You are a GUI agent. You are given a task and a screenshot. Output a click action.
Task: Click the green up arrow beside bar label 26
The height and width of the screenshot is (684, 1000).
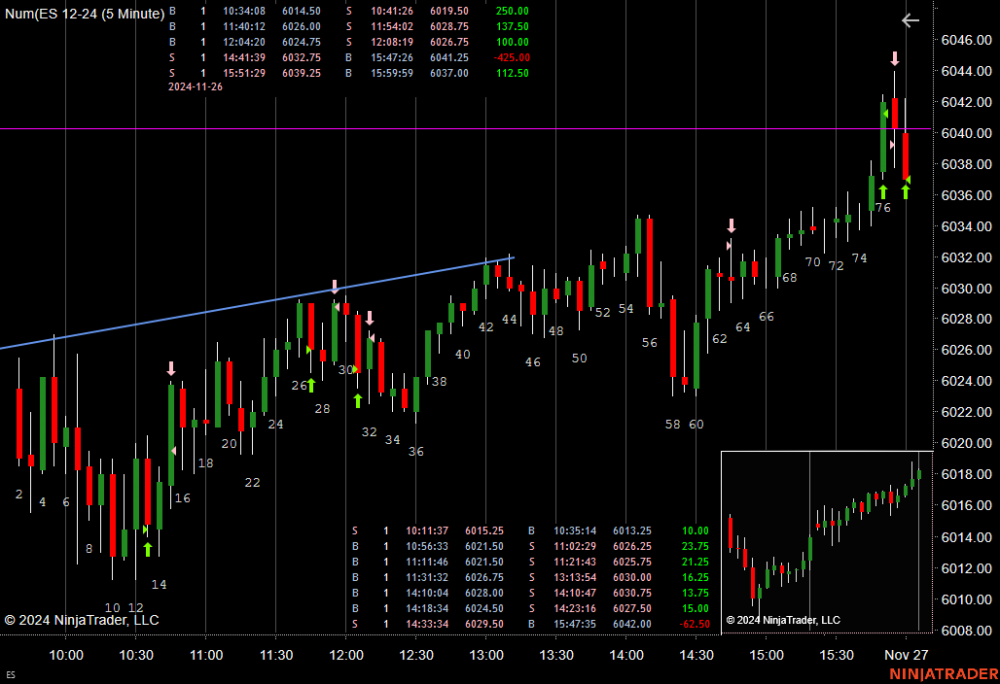(x=310, y=385)
